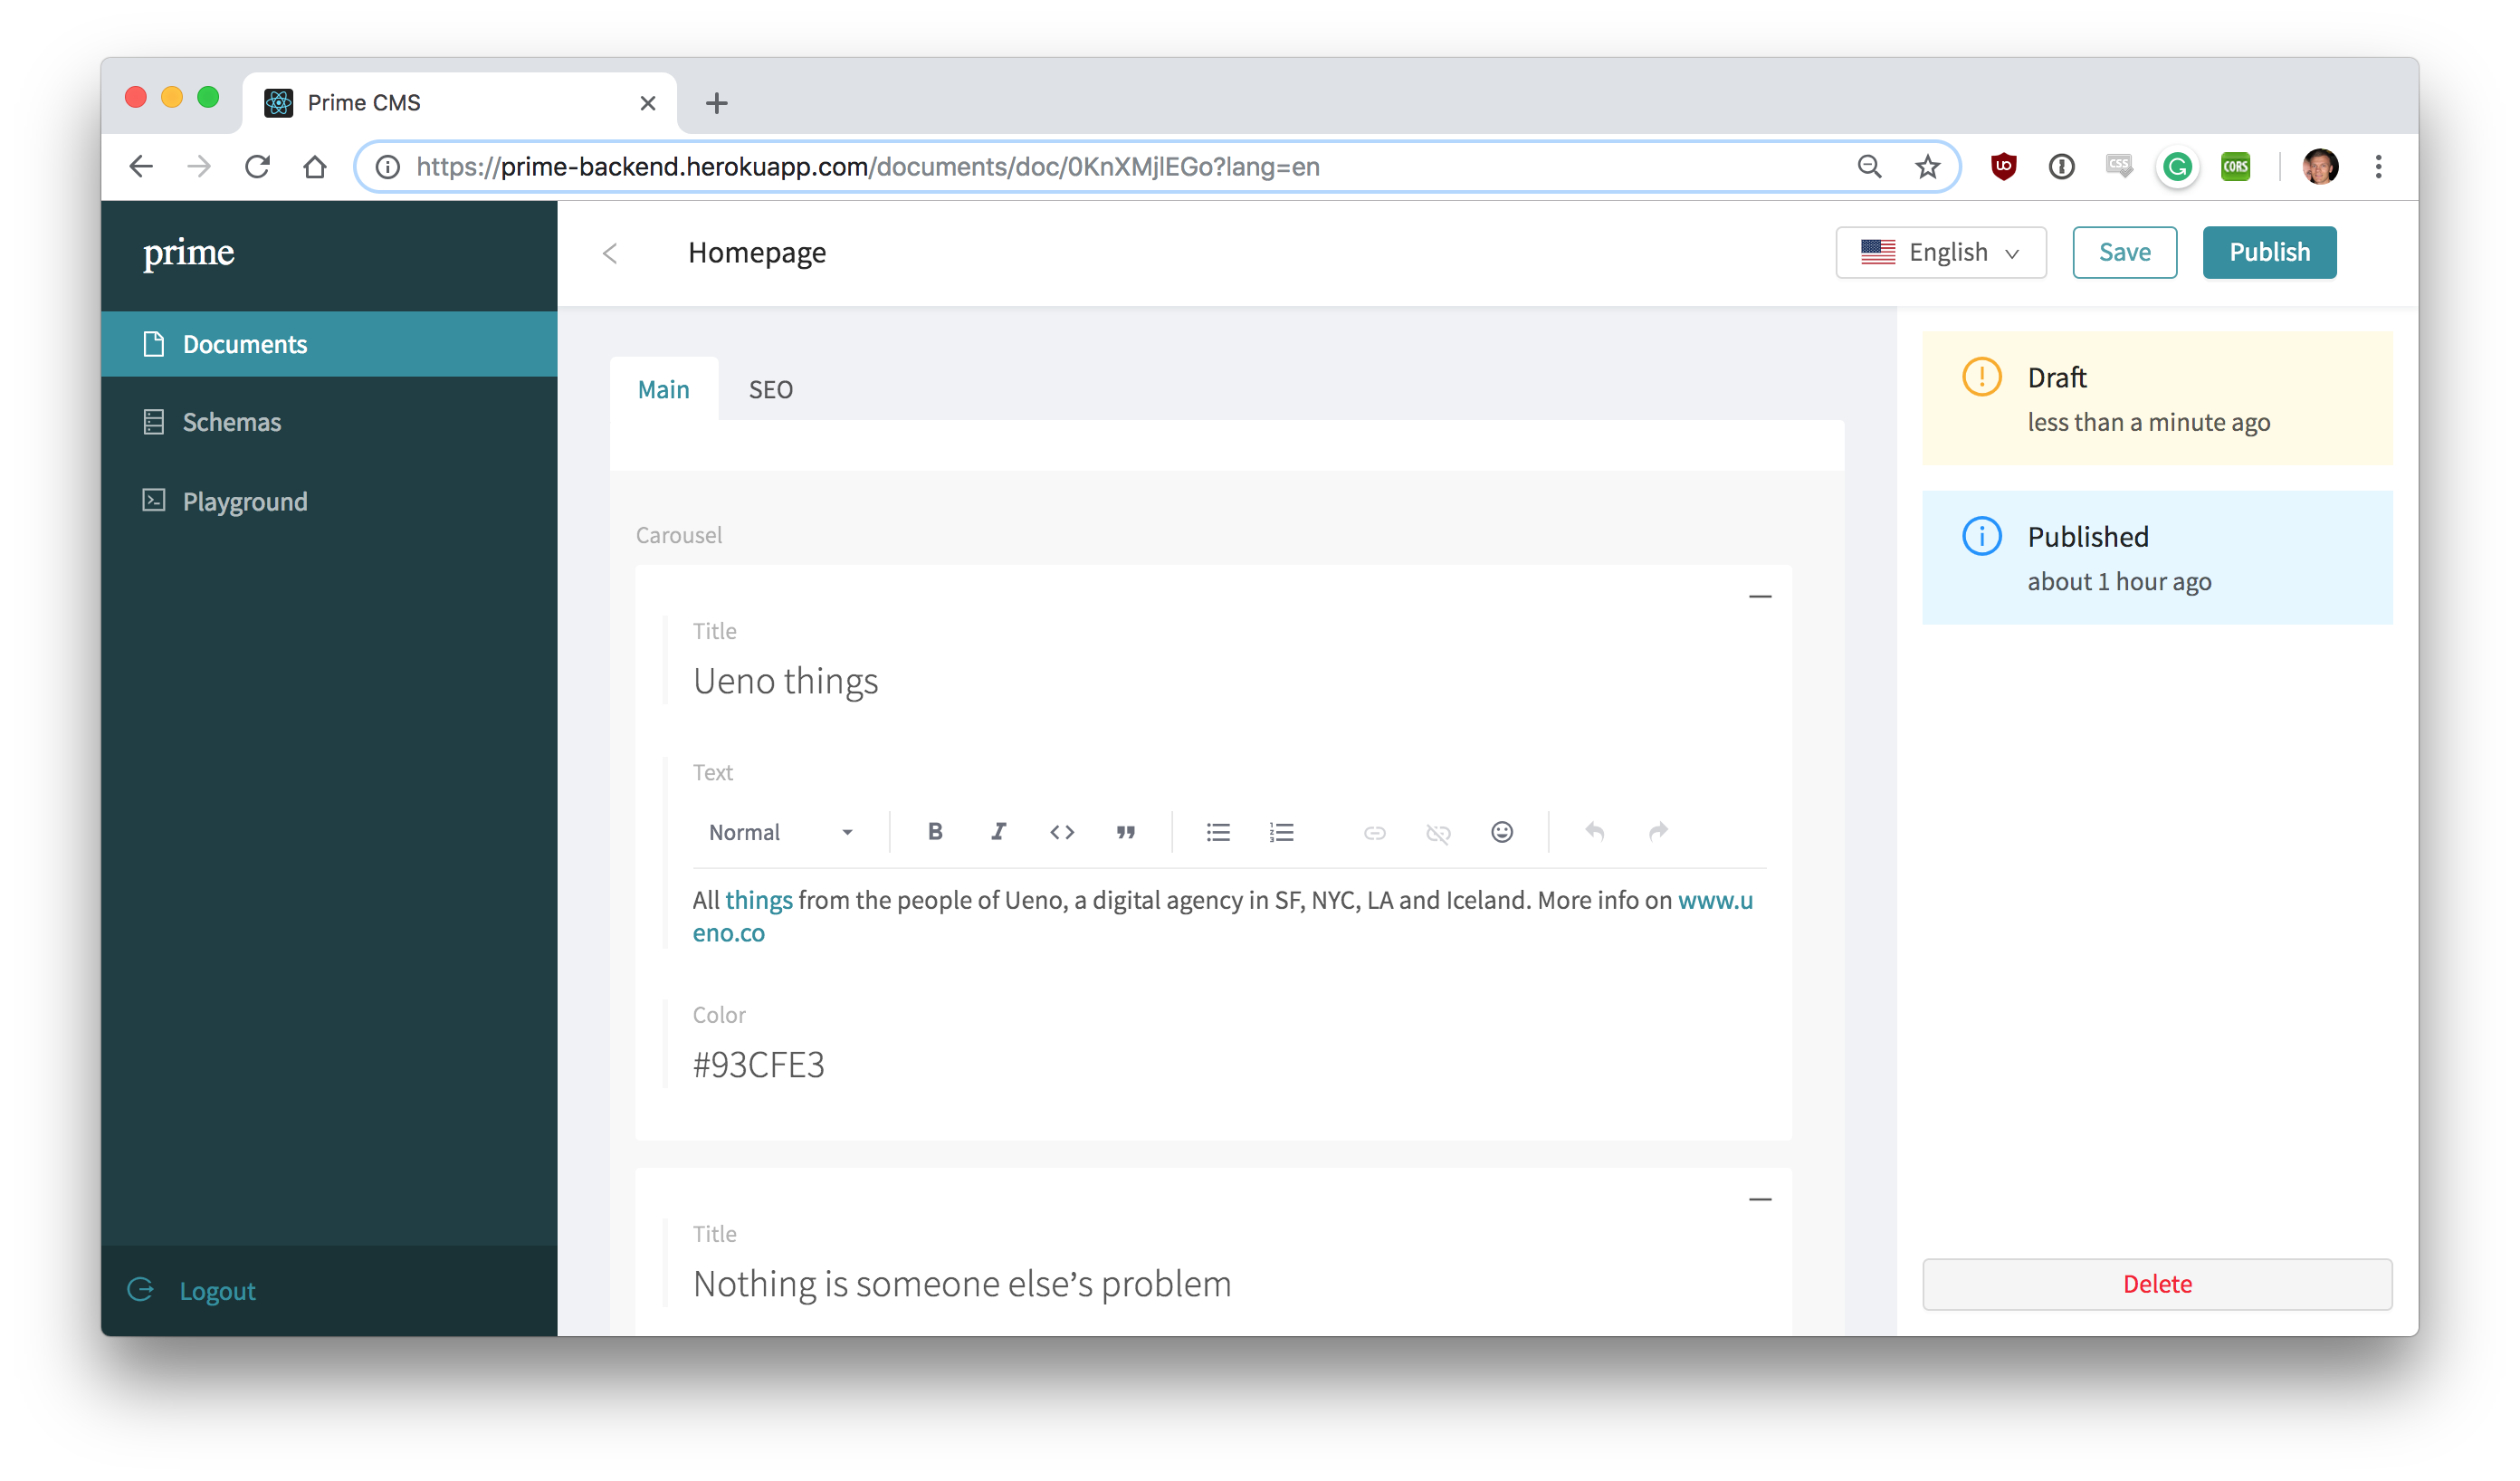This screenshot has height=1481, width=2520.
Task: Delete this document
Action: 2156,1284
